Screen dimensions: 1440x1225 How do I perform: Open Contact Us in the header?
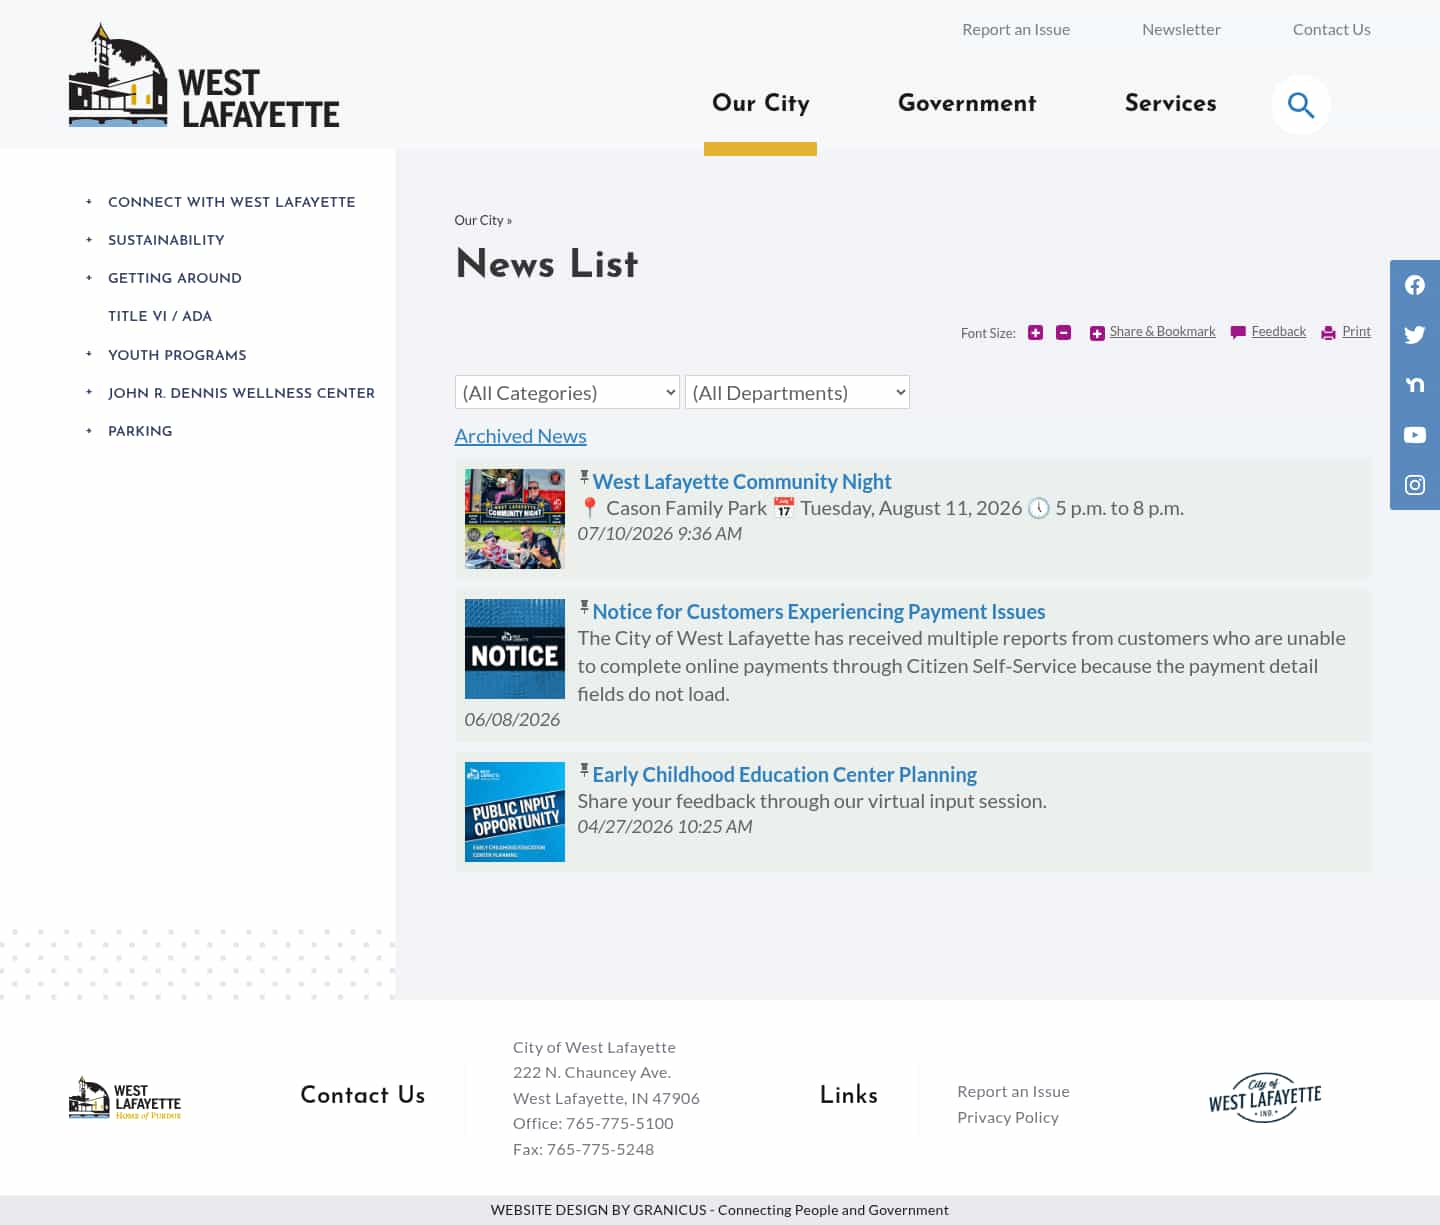[1331, 30]
